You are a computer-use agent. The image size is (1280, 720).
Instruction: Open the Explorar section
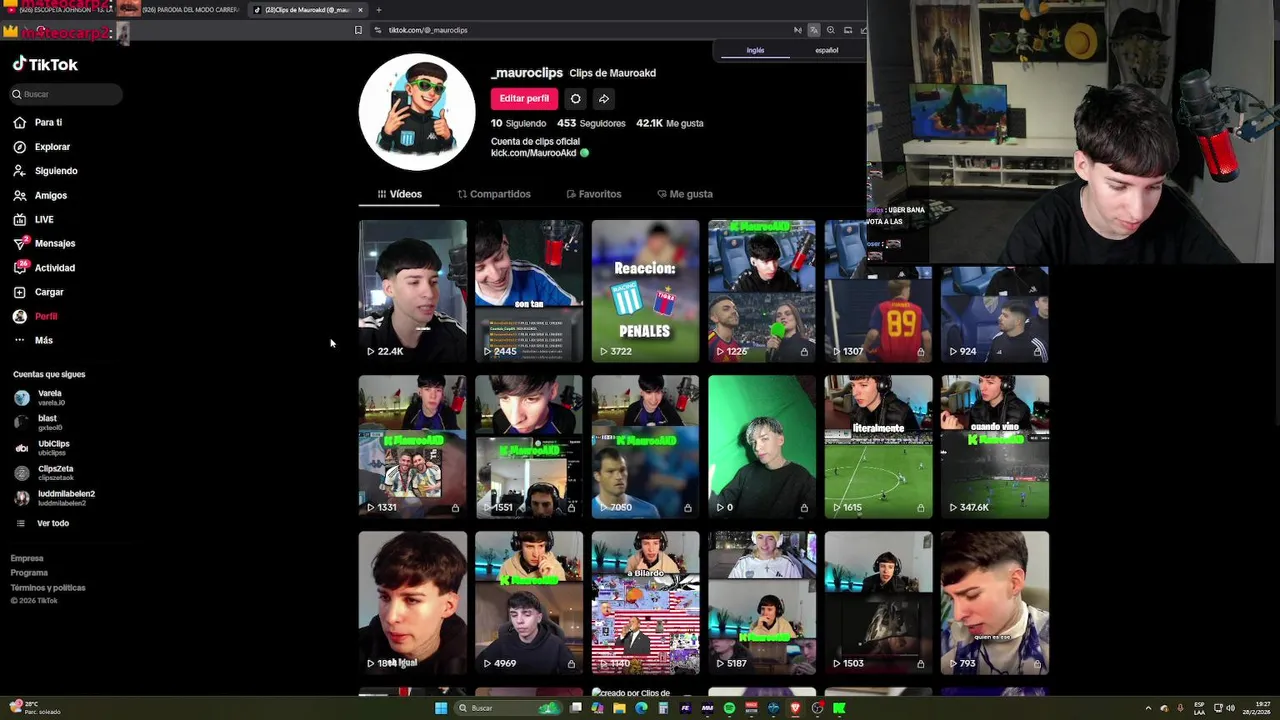coord(42,147)
